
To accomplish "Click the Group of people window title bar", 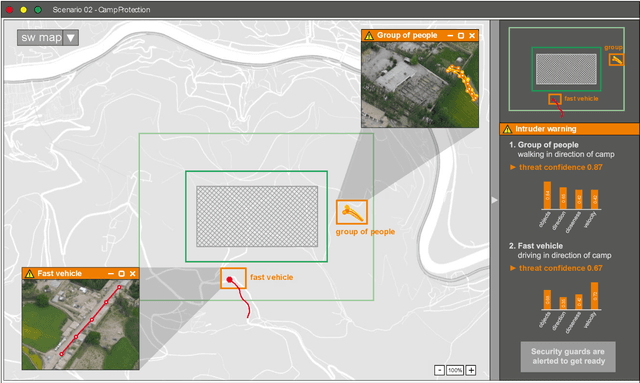I will 420,36.
